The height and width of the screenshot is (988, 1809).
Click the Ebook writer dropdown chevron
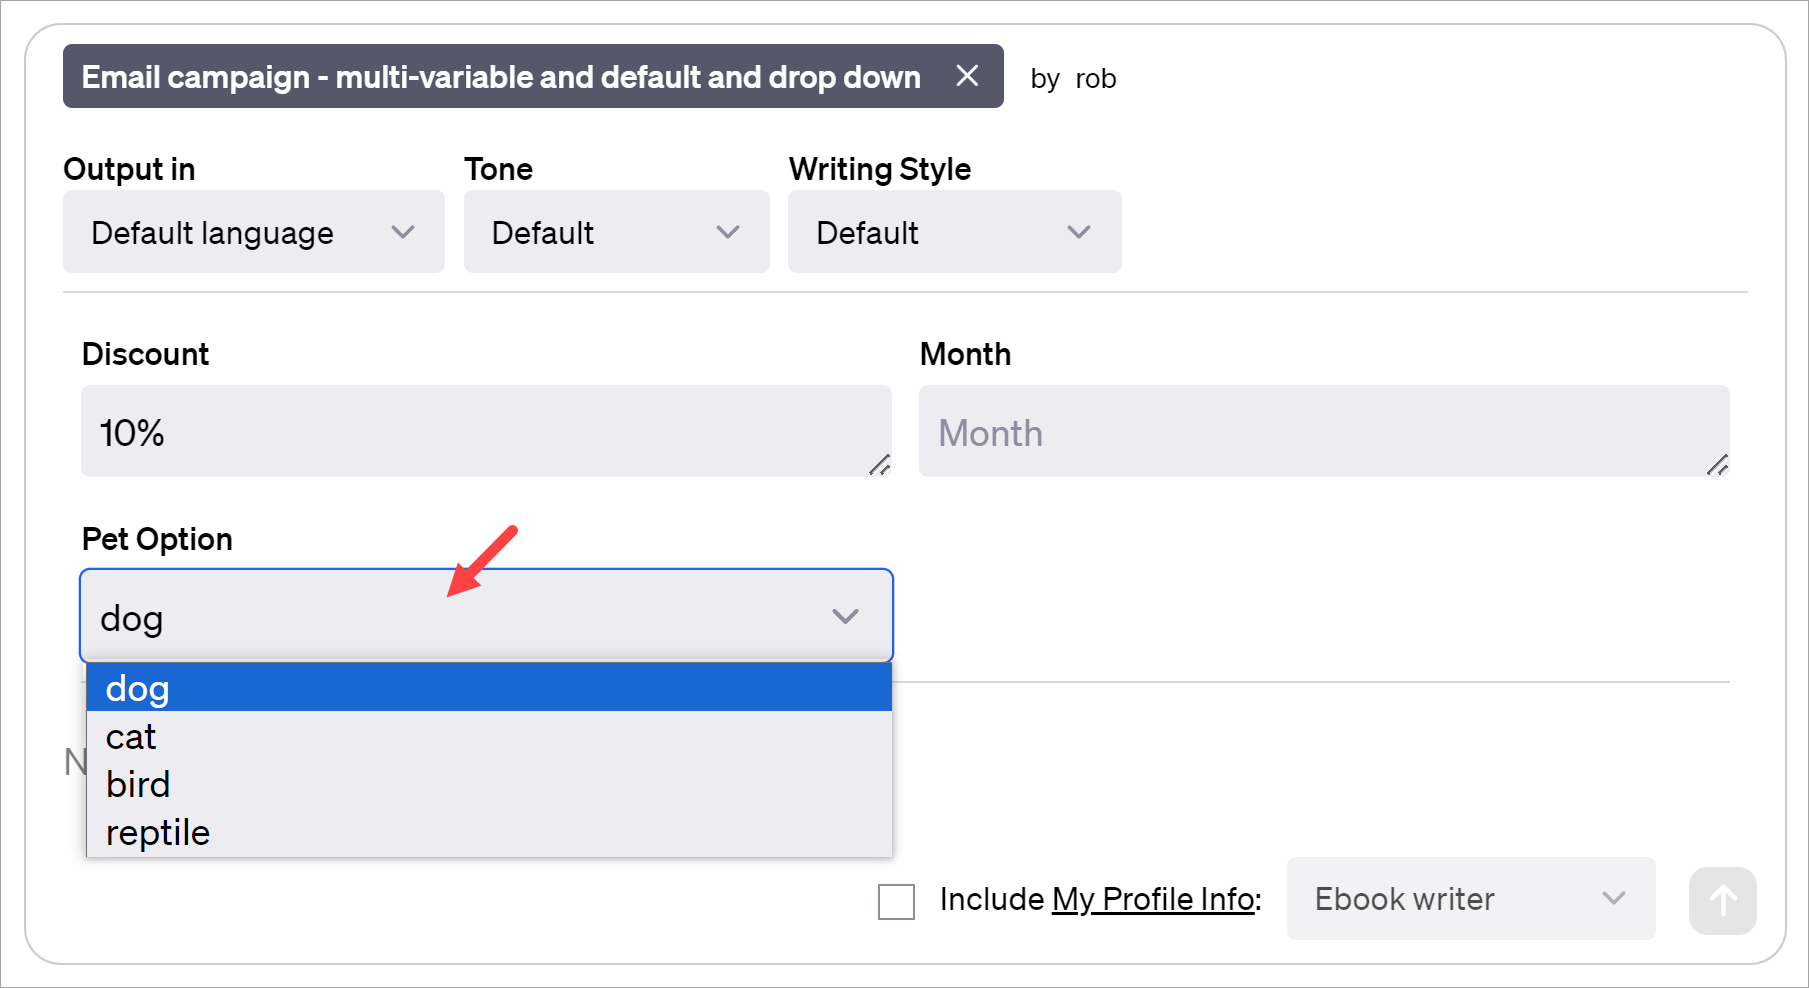pos(1612,899)
